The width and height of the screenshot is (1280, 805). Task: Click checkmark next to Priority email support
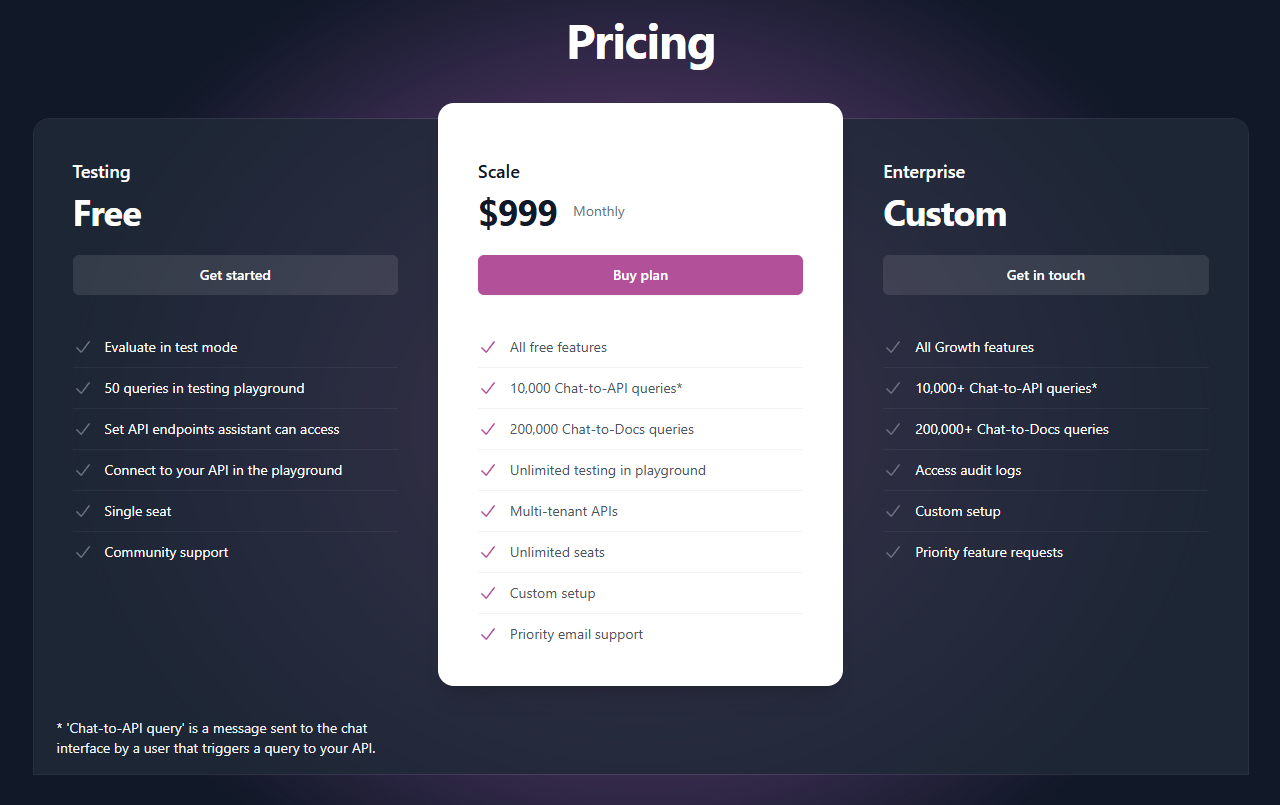[x=488, y=634]
